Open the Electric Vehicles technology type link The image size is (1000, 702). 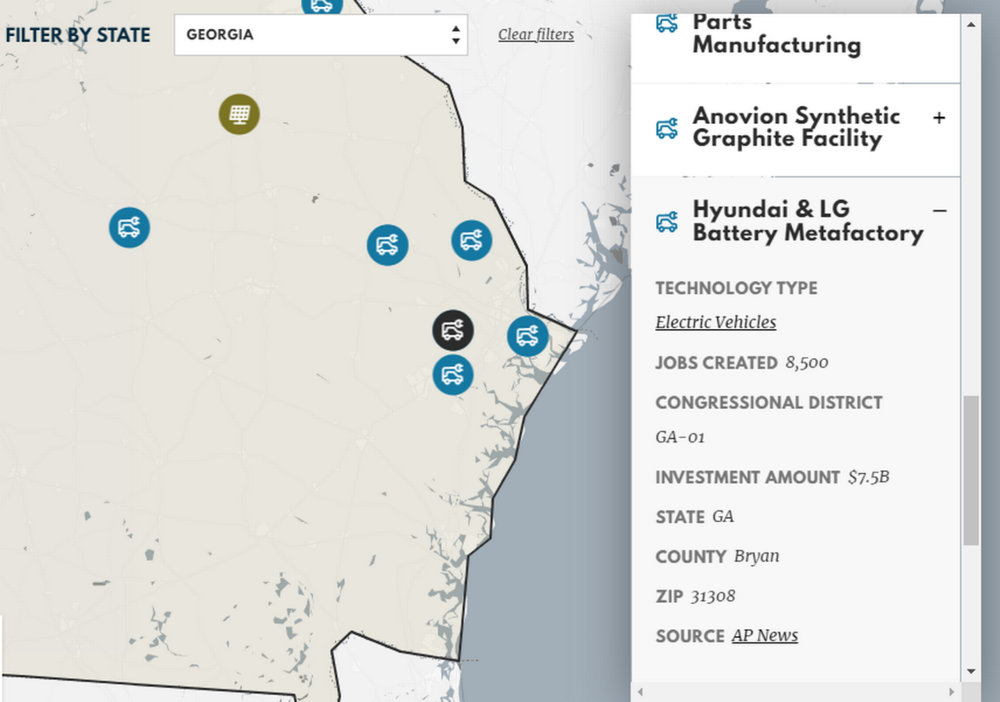[716, 322]
